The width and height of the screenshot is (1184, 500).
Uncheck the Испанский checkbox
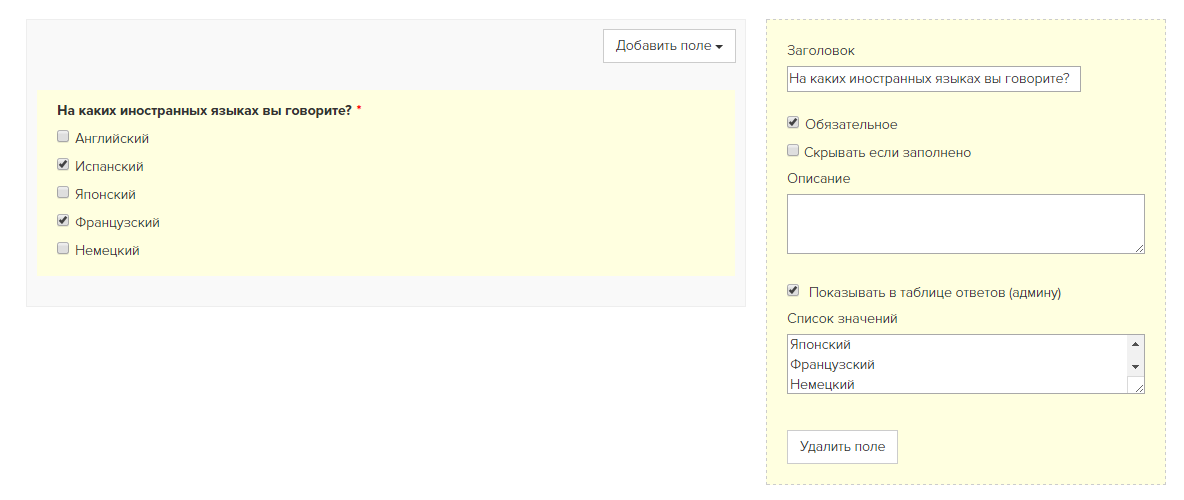coord(63,165)
